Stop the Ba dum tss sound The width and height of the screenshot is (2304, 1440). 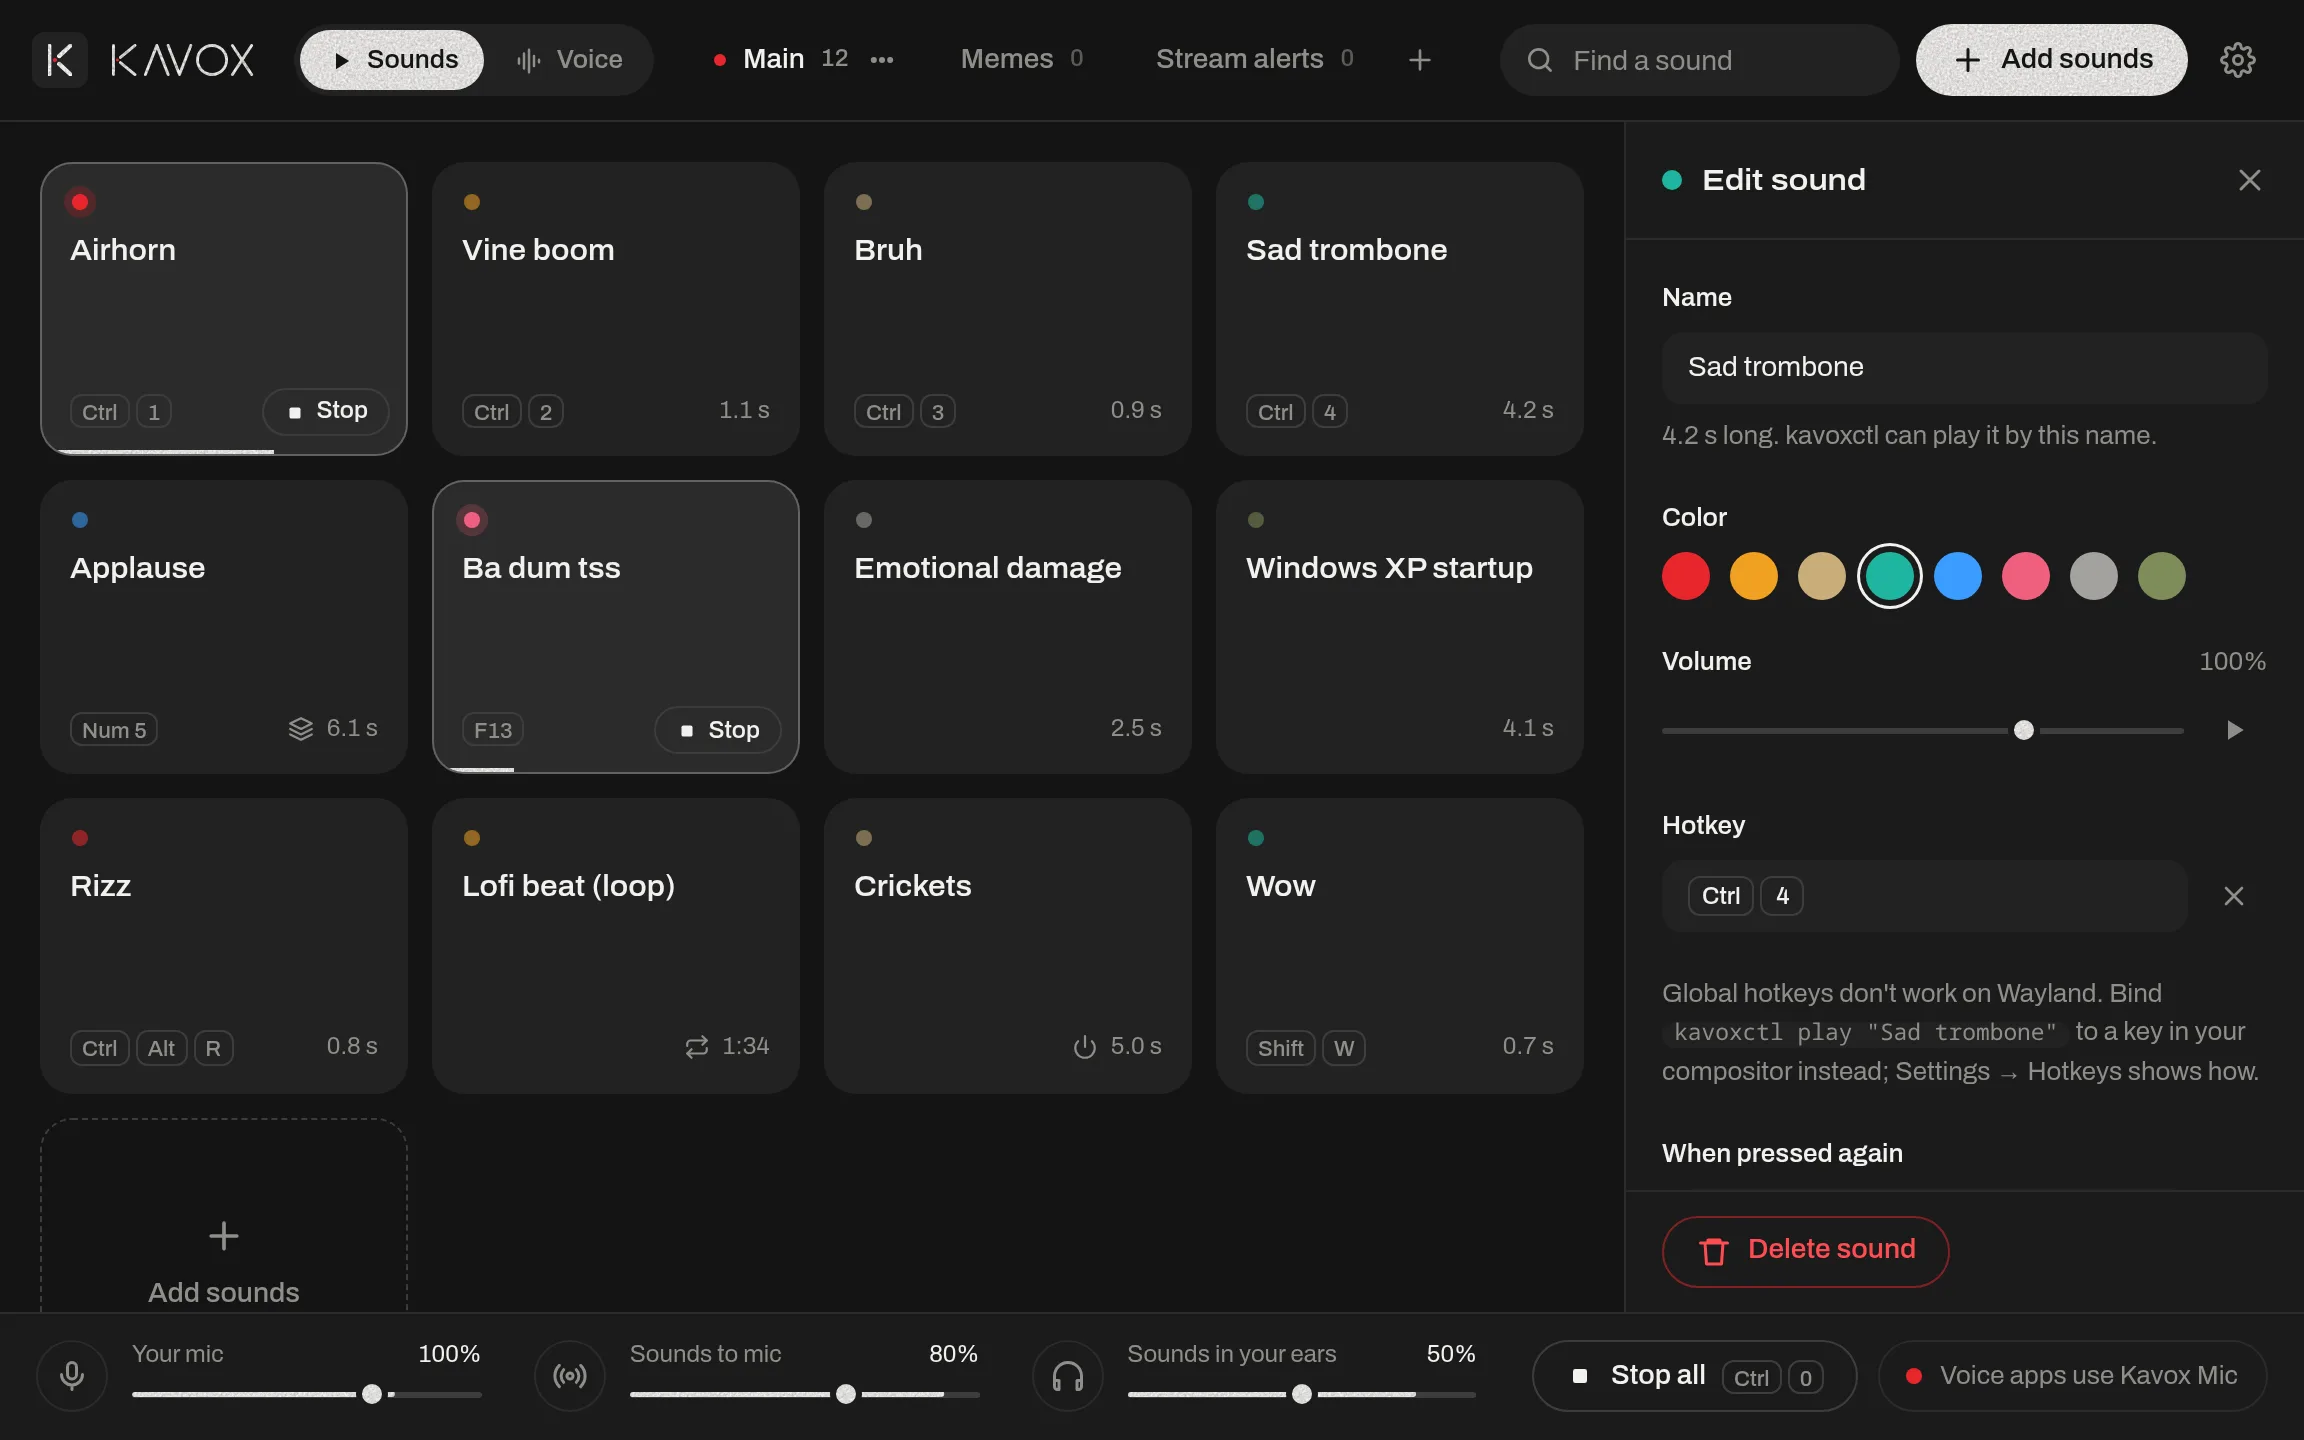click(718, 730)
